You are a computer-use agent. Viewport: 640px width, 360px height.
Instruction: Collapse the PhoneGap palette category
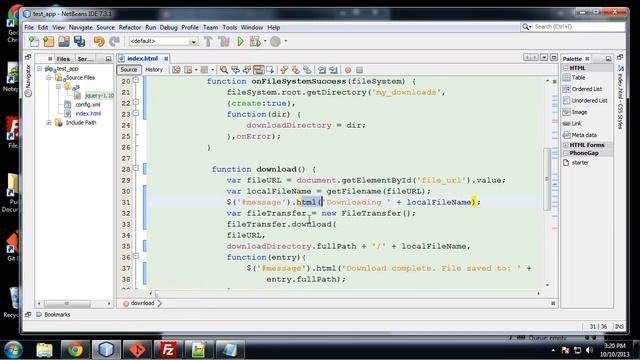tap(566, 153)
